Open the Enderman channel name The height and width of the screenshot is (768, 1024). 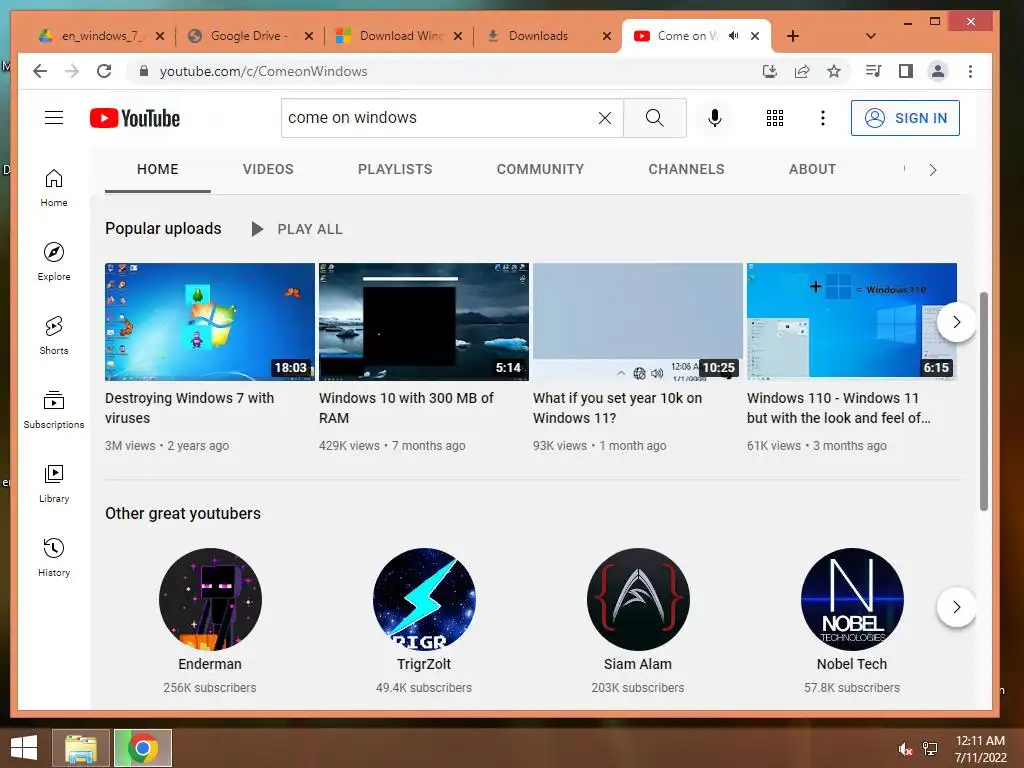(x=210, y=664)
